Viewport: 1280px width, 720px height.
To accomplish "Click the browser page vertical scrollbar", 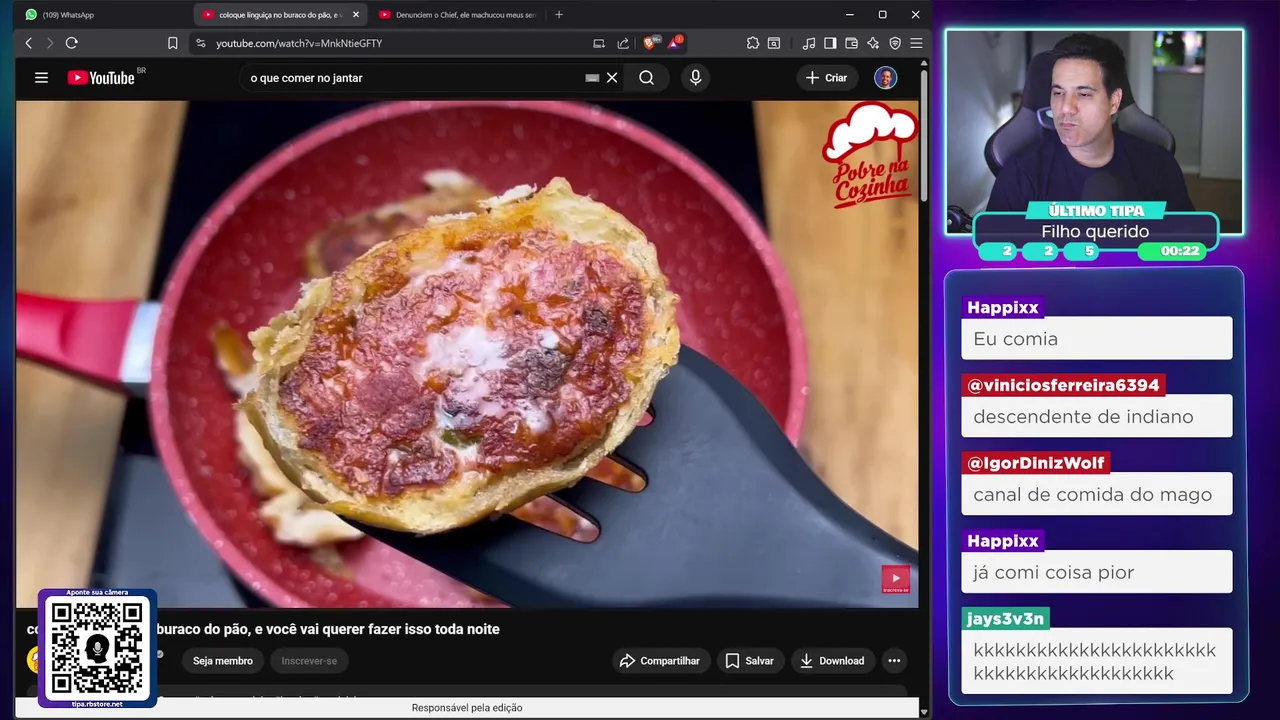I will [x=924, y=135].
